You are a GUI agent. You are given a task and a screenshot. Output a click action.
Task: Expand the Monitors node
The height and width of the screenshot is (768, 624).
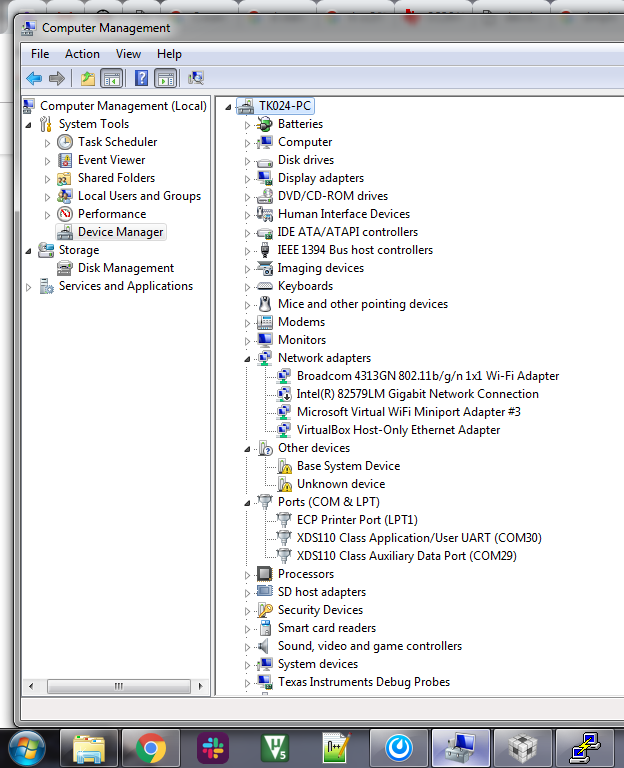[x=247, y=341]
